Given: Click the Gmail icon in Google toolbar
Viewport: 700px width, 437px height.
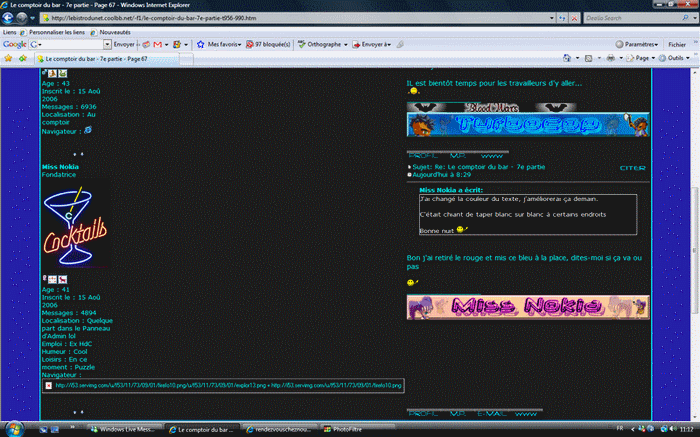Looking at the screenshot, I should point(157,44).
